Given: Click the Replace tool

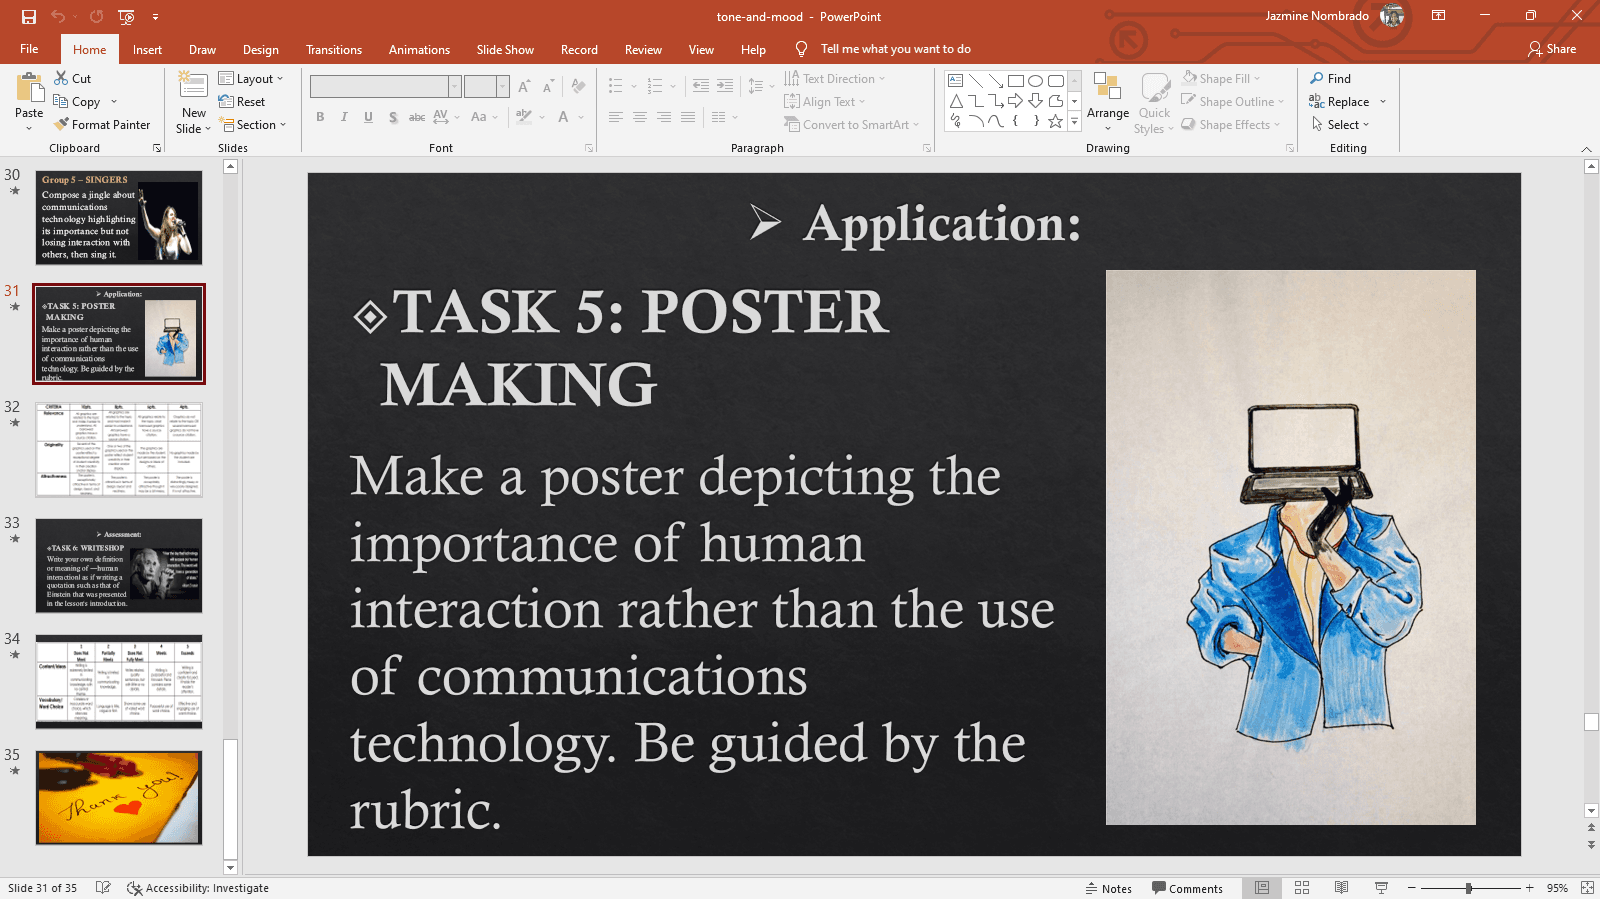Looking at the screenshot, I should [1347, 101].
